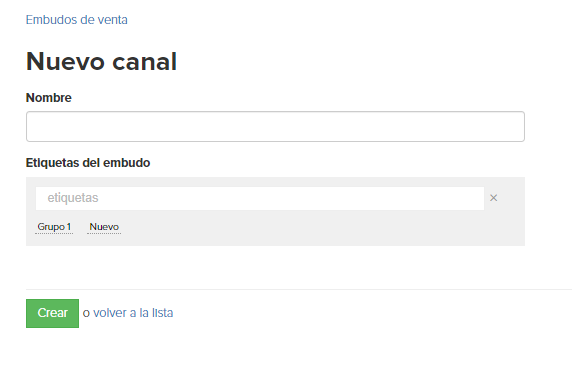
Task: Focus the Nombre text field
Action: (275, 127)
